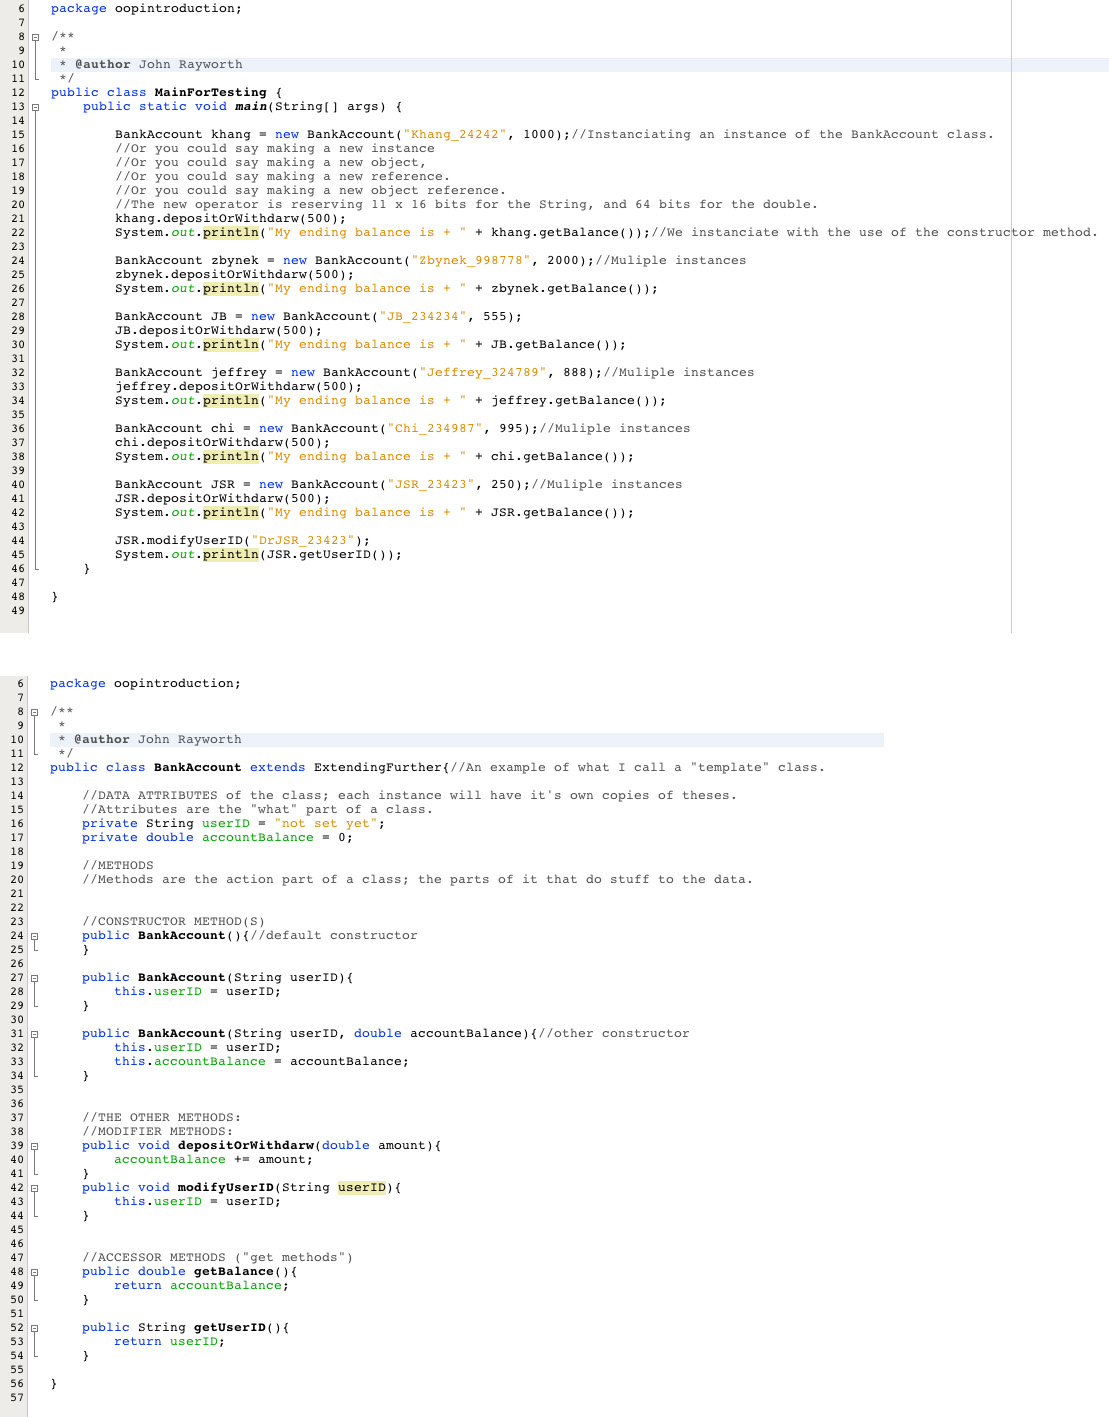Fold the default BankAccount() constructor
This screenshot has width=1109, height=1417.
(34, 936)
